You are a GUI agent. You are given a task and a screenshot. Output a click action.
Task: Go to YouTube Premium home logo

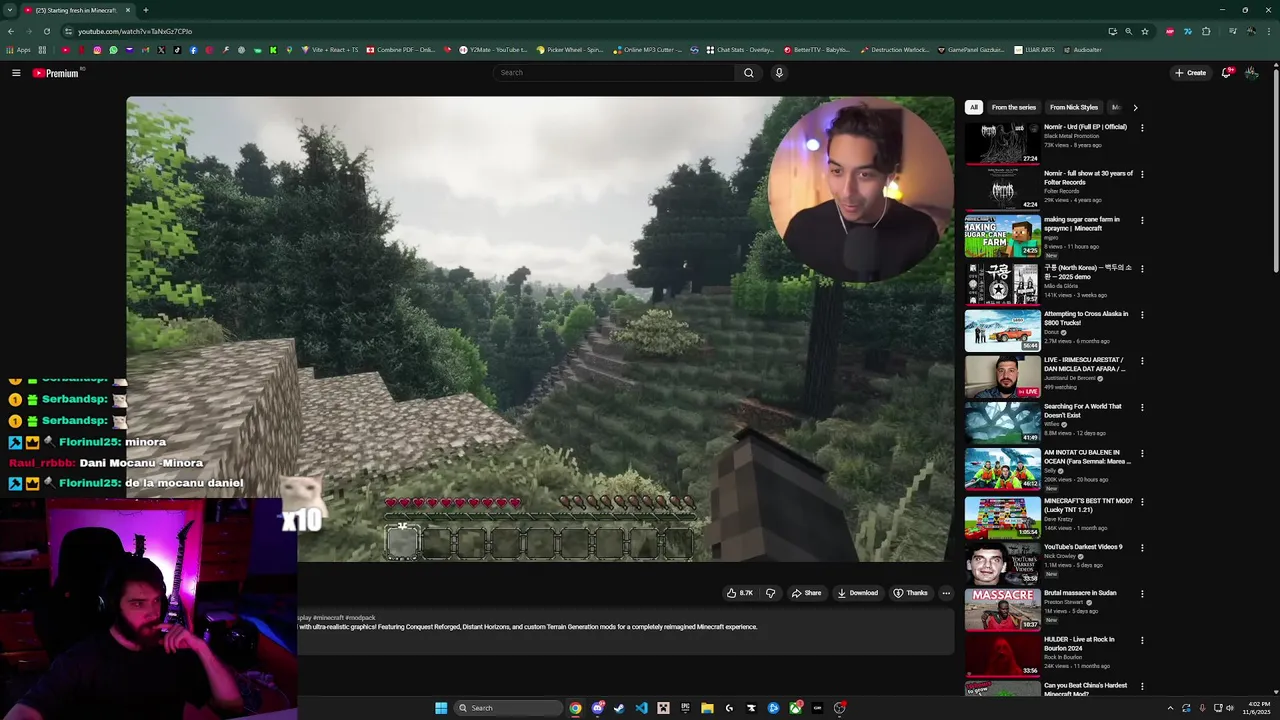(x=55, y=73)
